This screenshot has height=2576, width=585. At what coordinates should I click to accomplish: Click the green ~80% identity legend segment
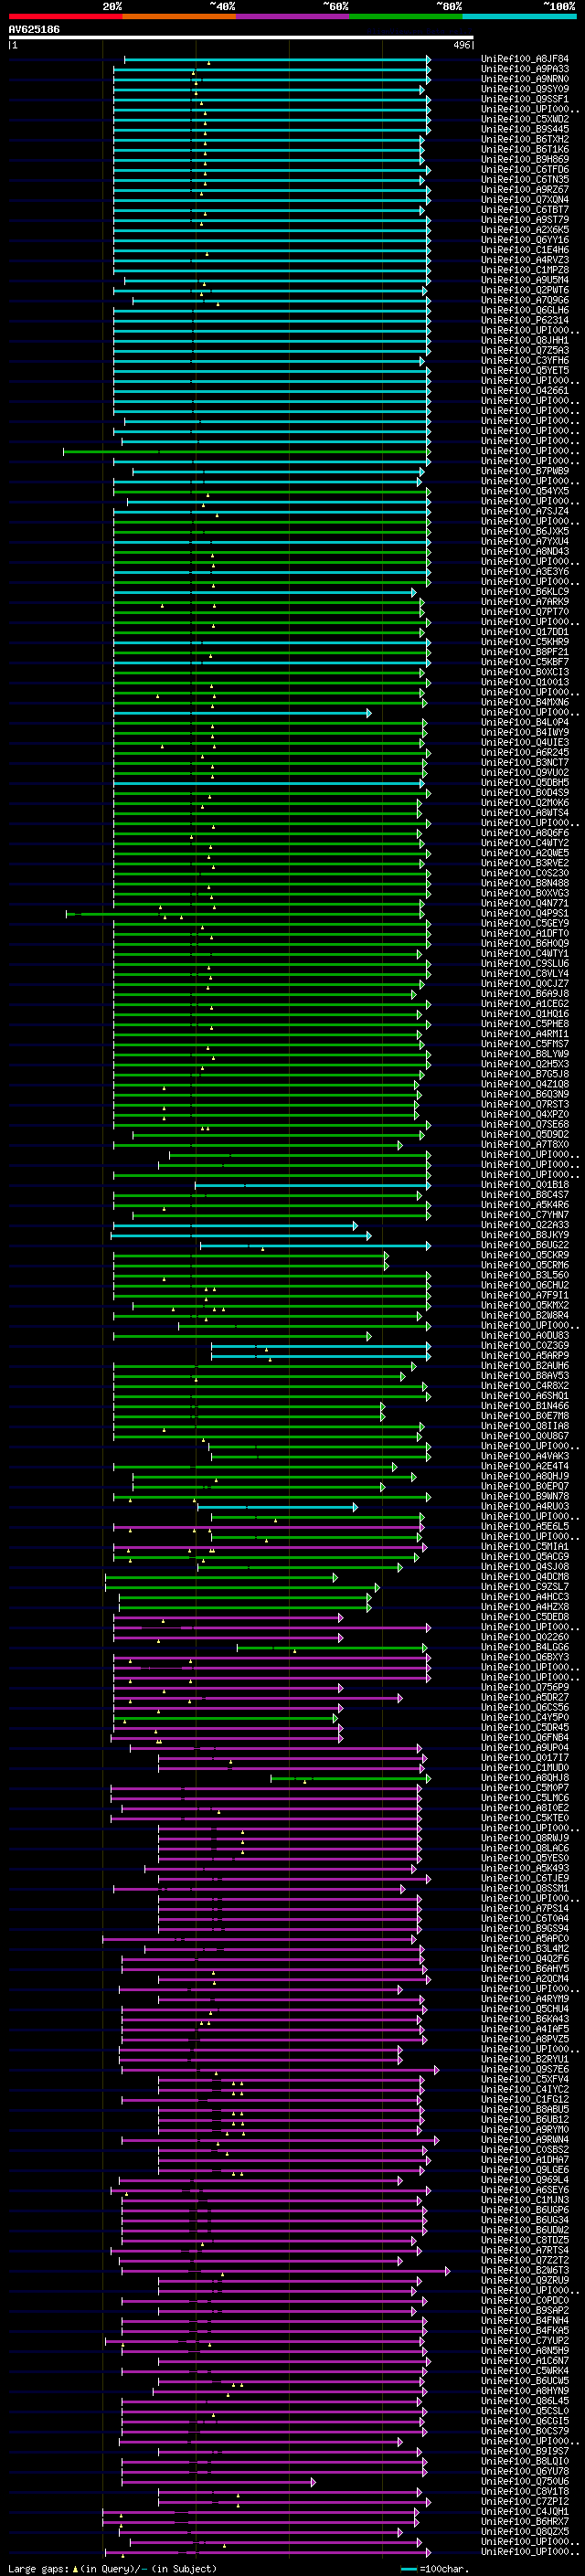(406, 16)
